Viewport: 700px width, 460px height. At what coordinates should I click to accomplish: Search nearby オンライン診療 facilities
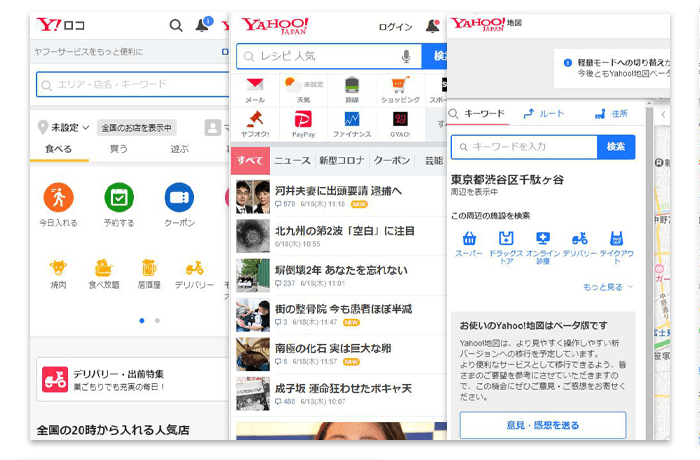point(543,247)
